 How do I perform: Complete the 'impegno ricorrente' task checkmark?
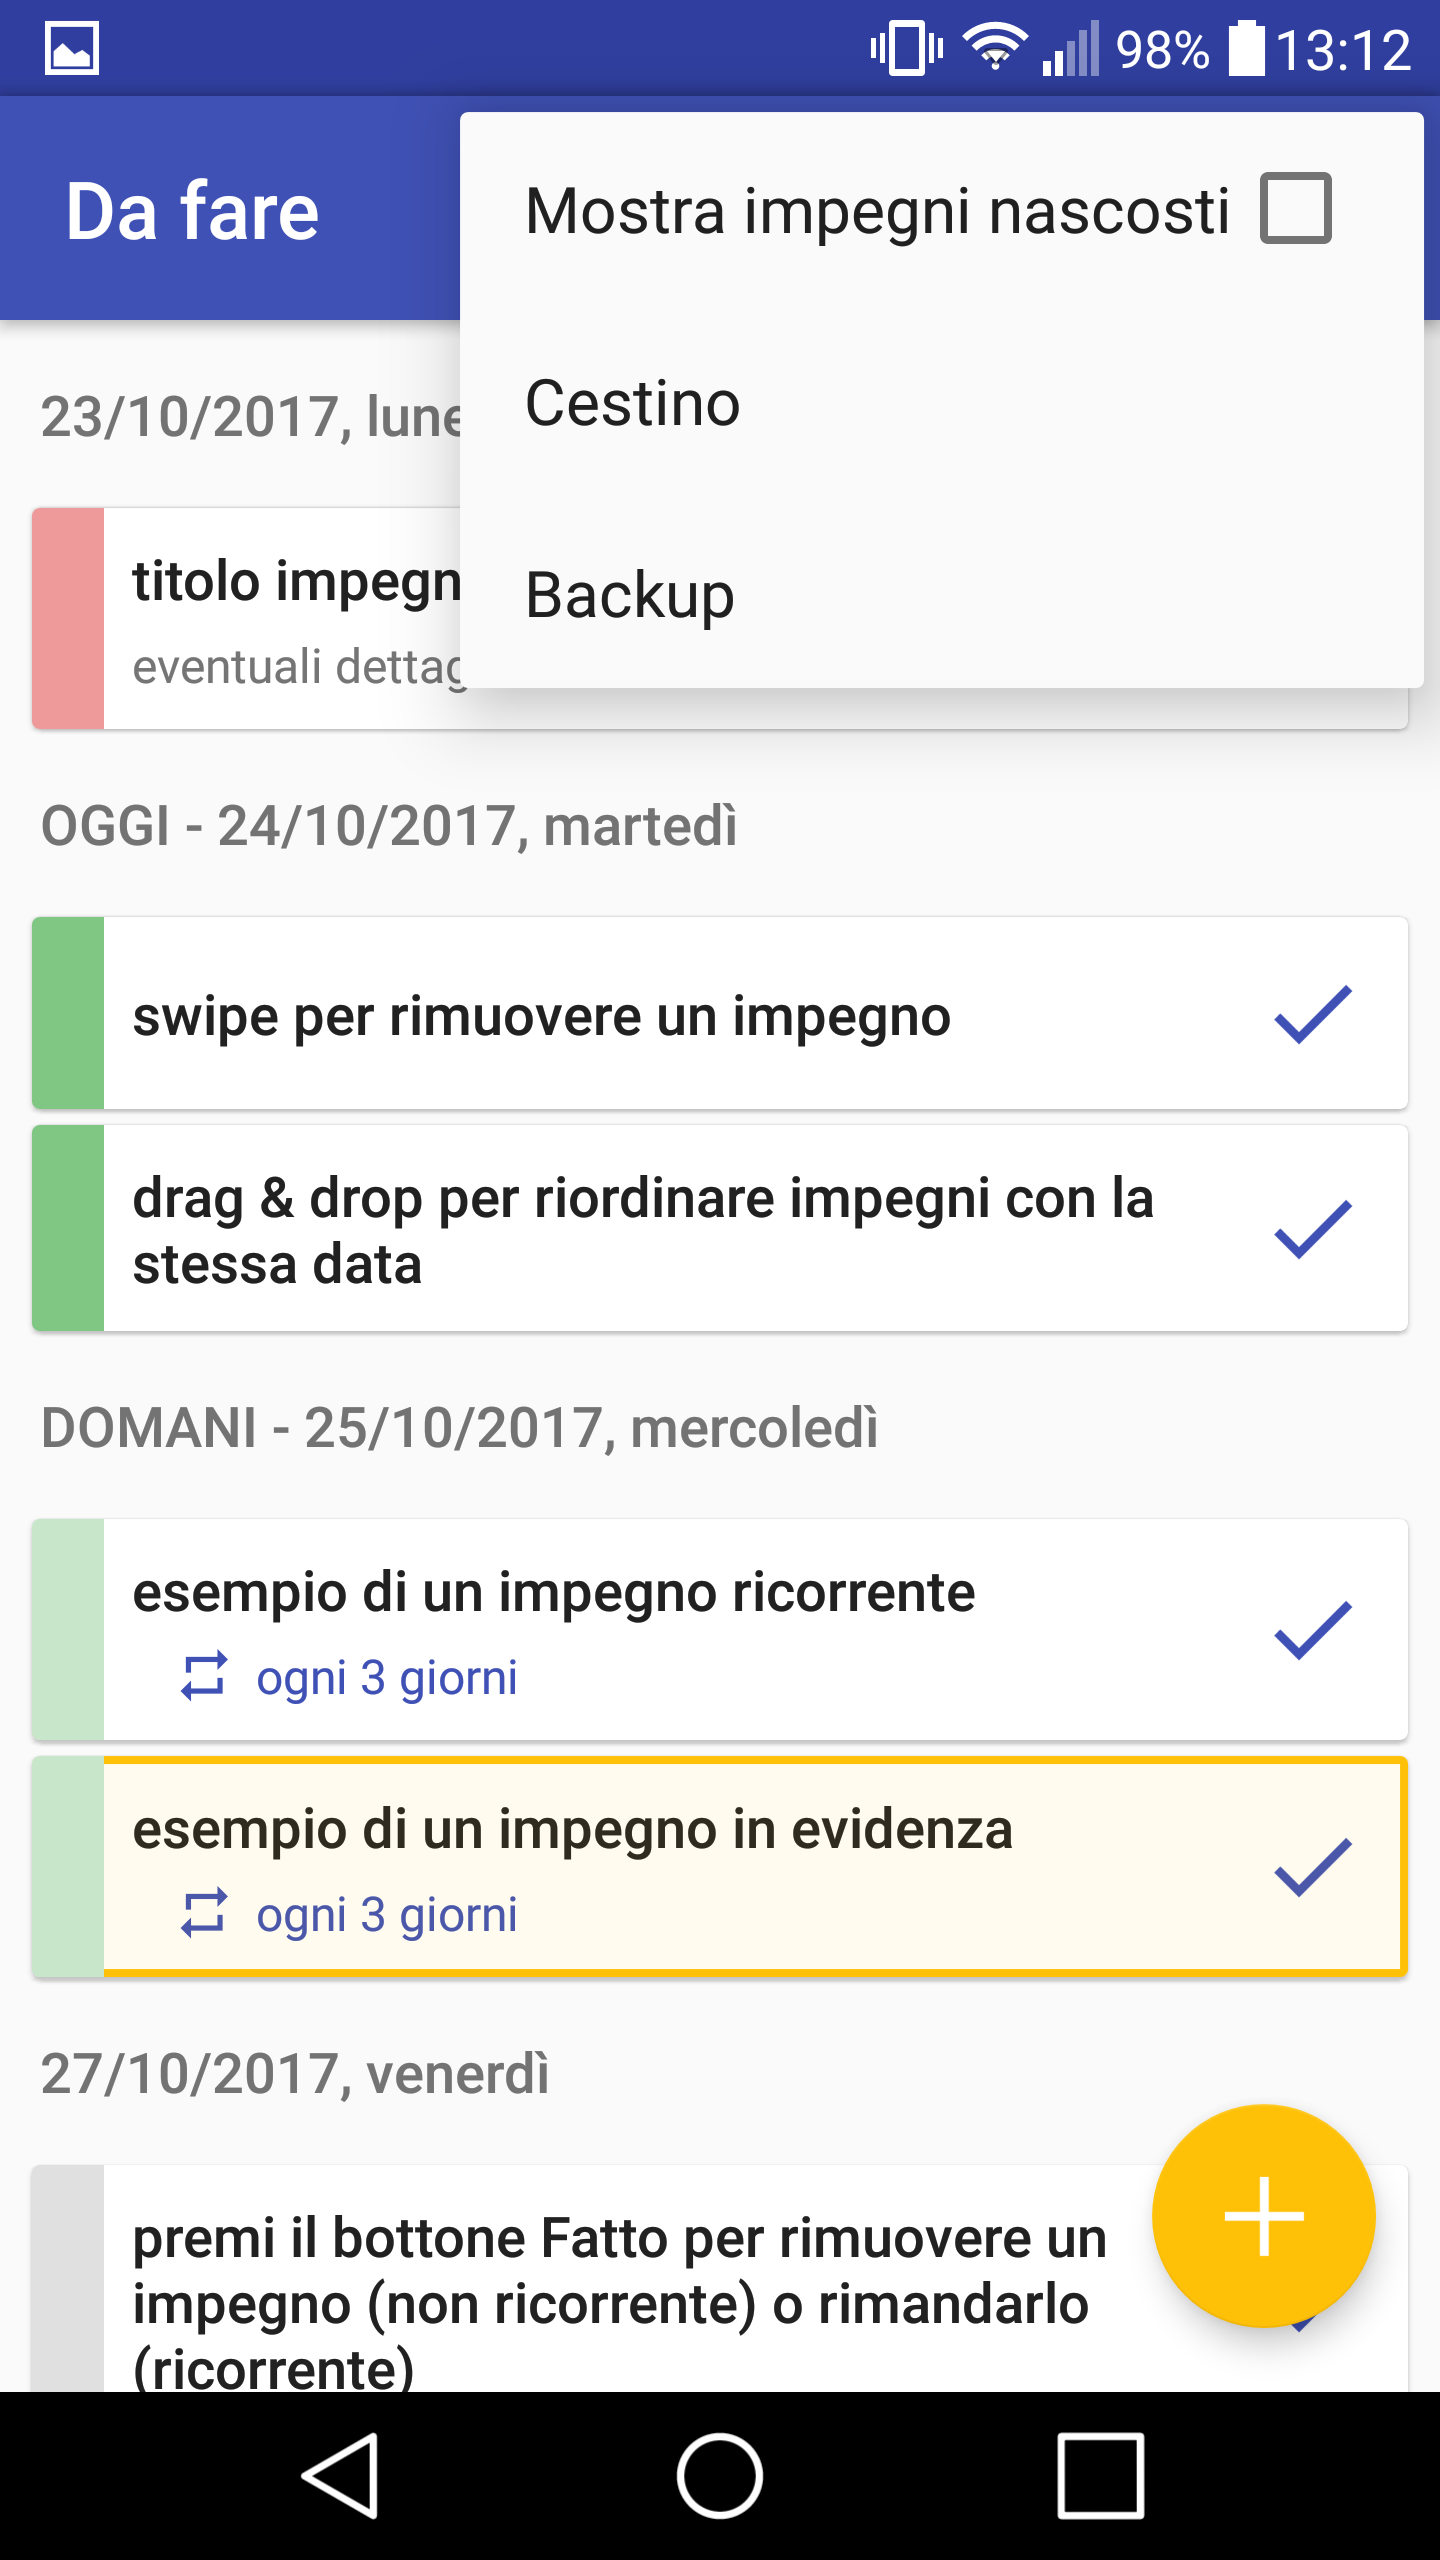(x=1312, y=1630)
